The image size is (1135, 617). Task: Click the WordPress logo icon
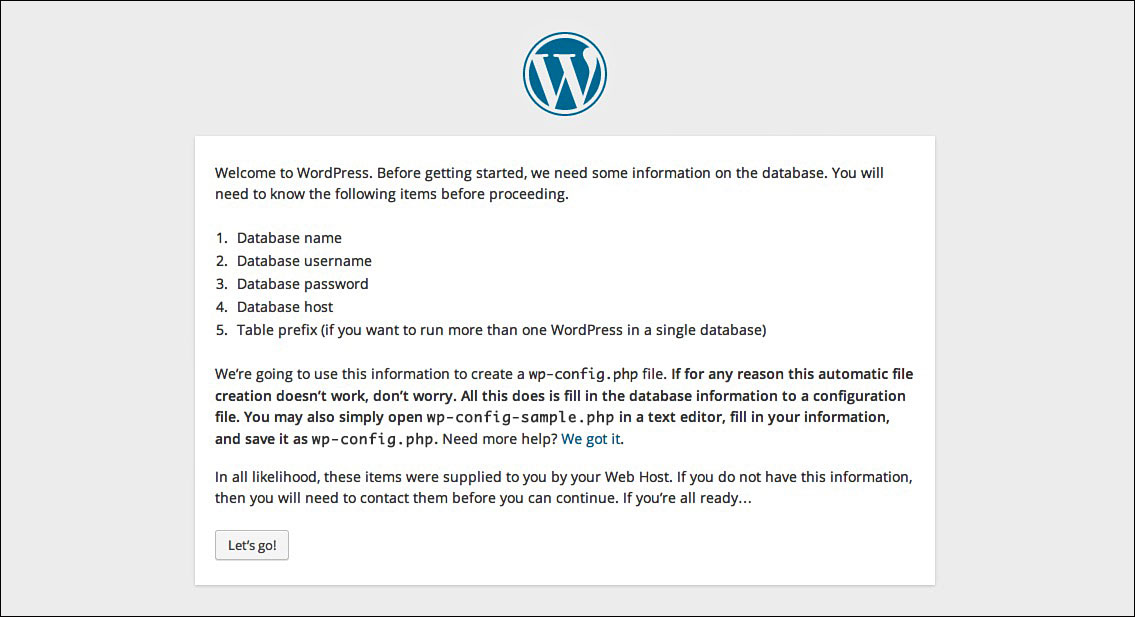[x=565, y=74]
